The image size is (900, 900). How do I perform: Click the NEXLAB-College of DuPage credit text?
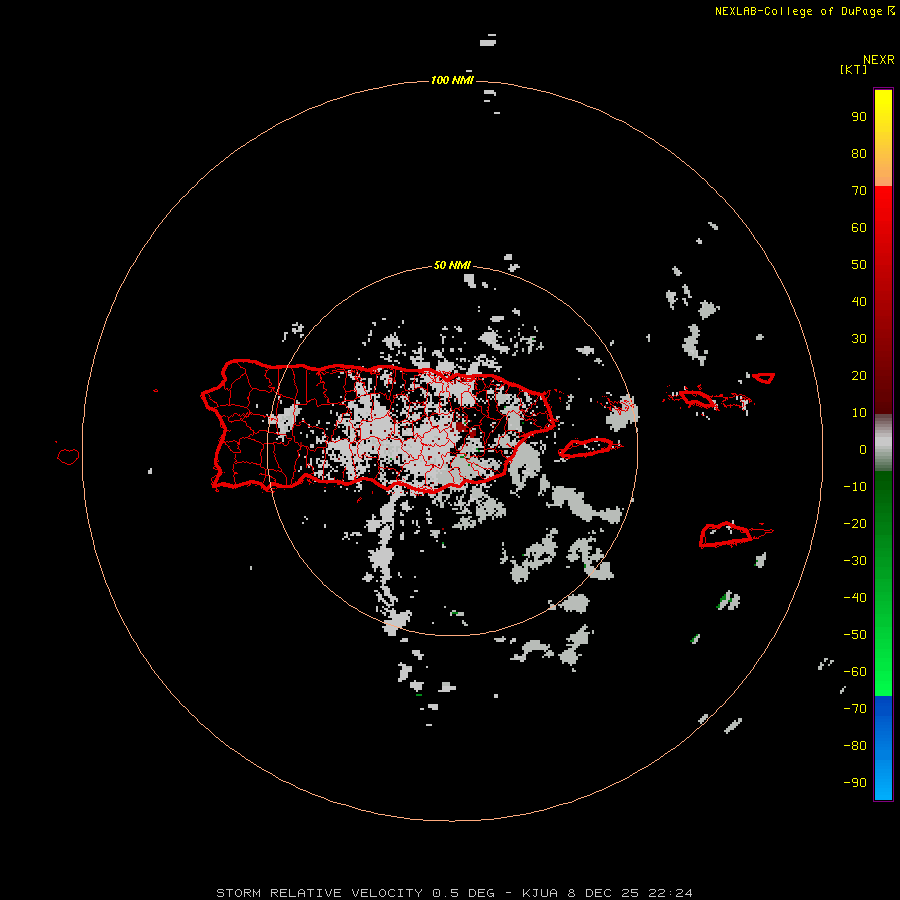point(798,11)
